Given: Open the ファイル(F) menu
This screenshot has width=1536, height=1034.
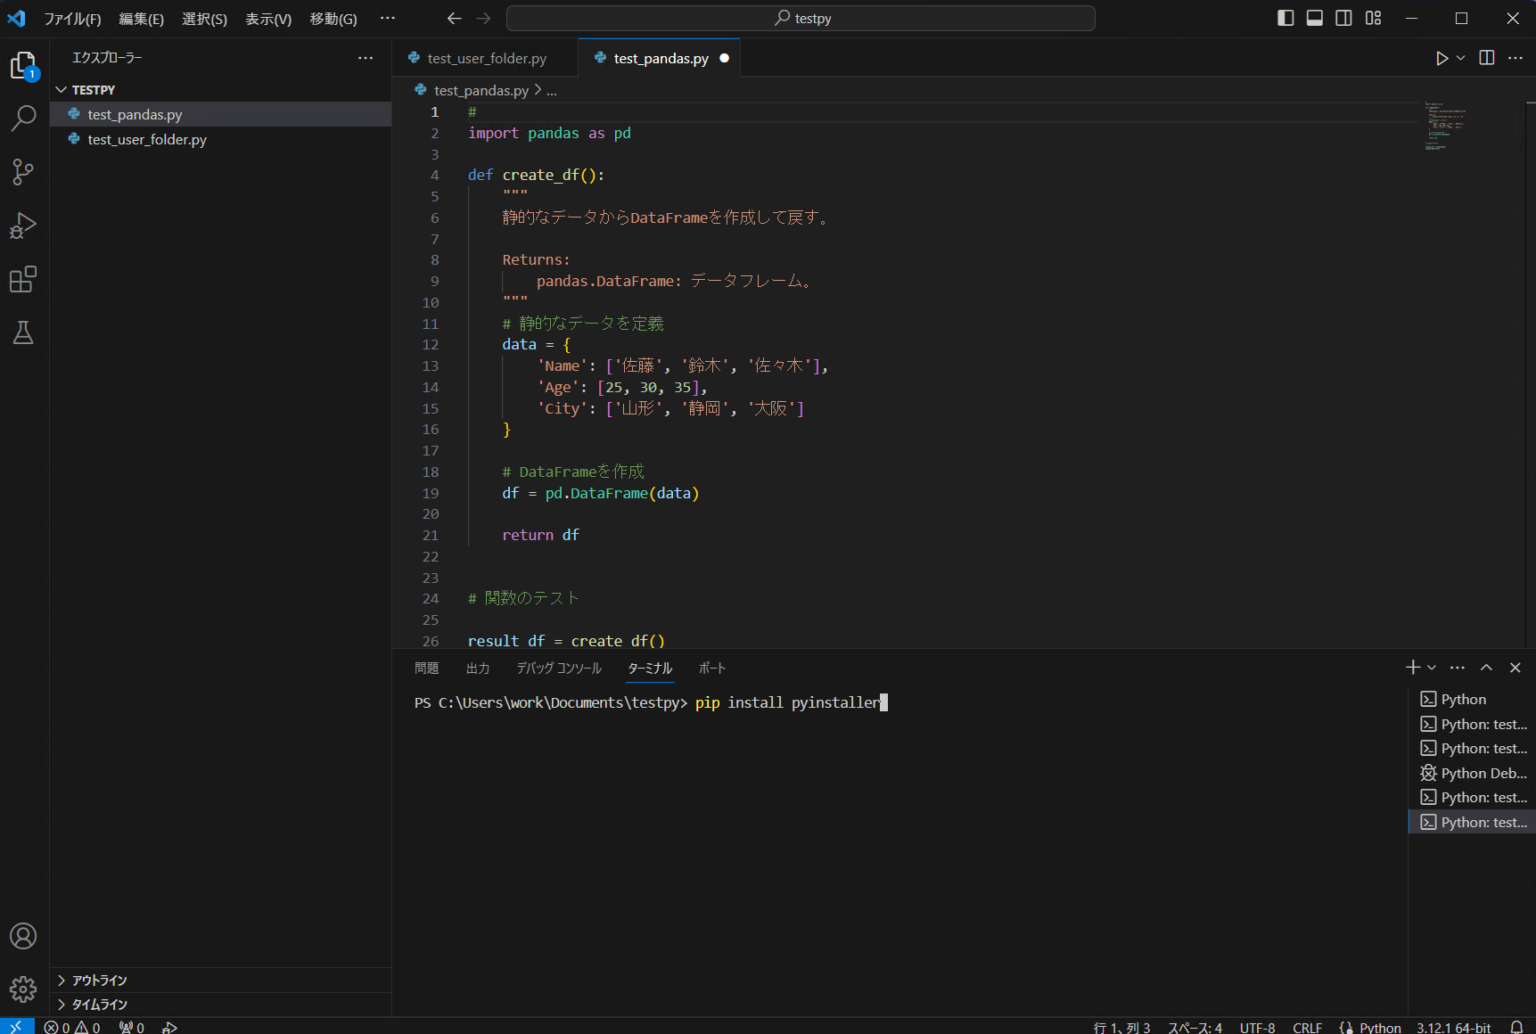Looking at the screenshot, I should tap(72, 19).
